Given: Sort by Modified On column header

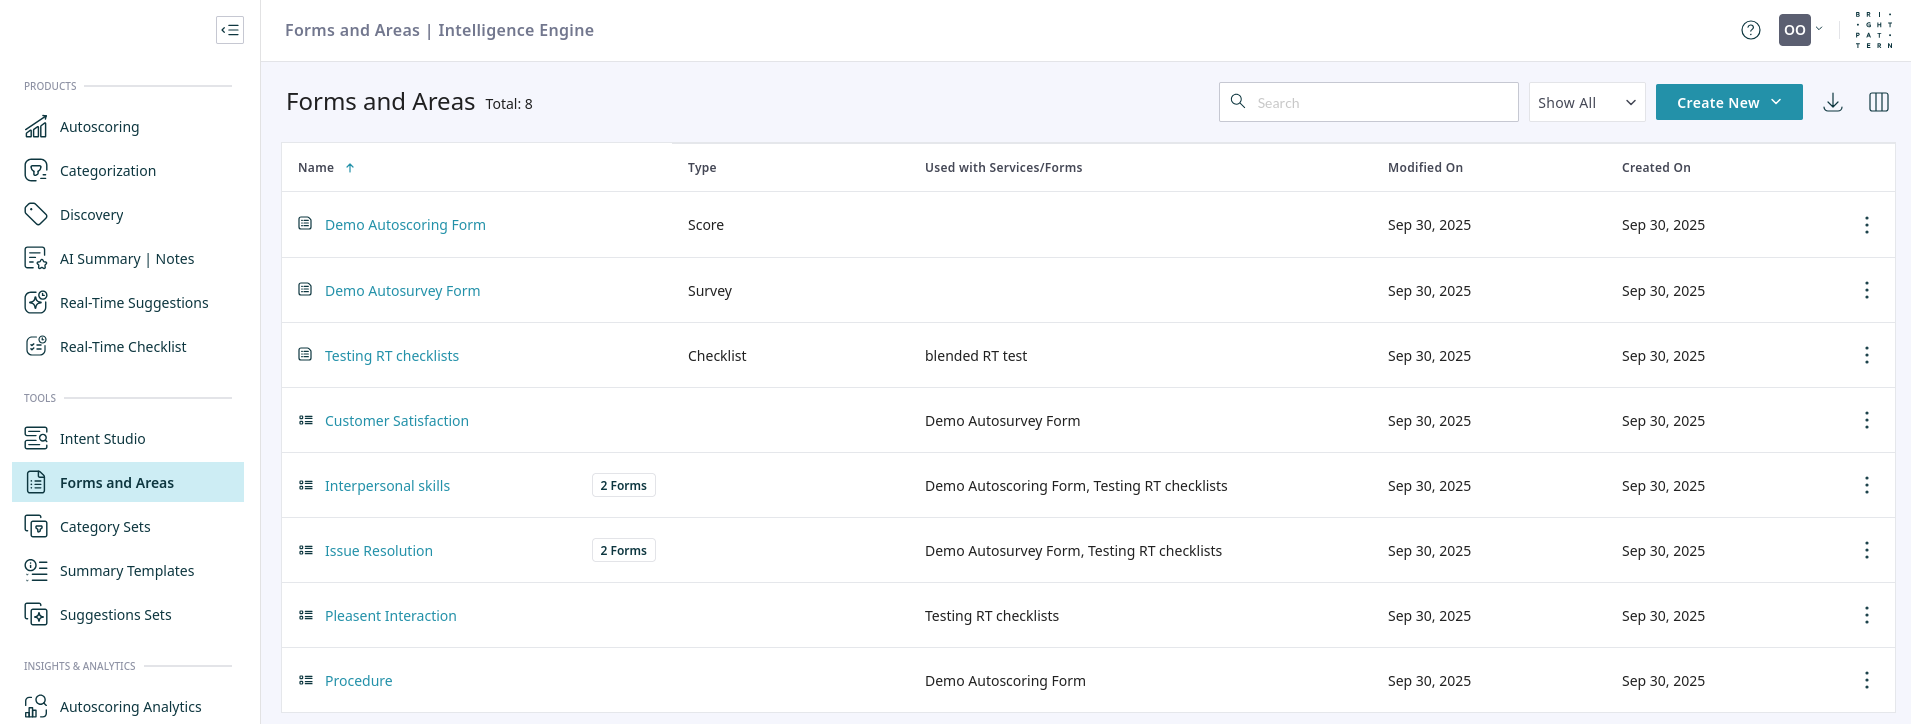Looking at the screenshot, I should pos(1424,168).
